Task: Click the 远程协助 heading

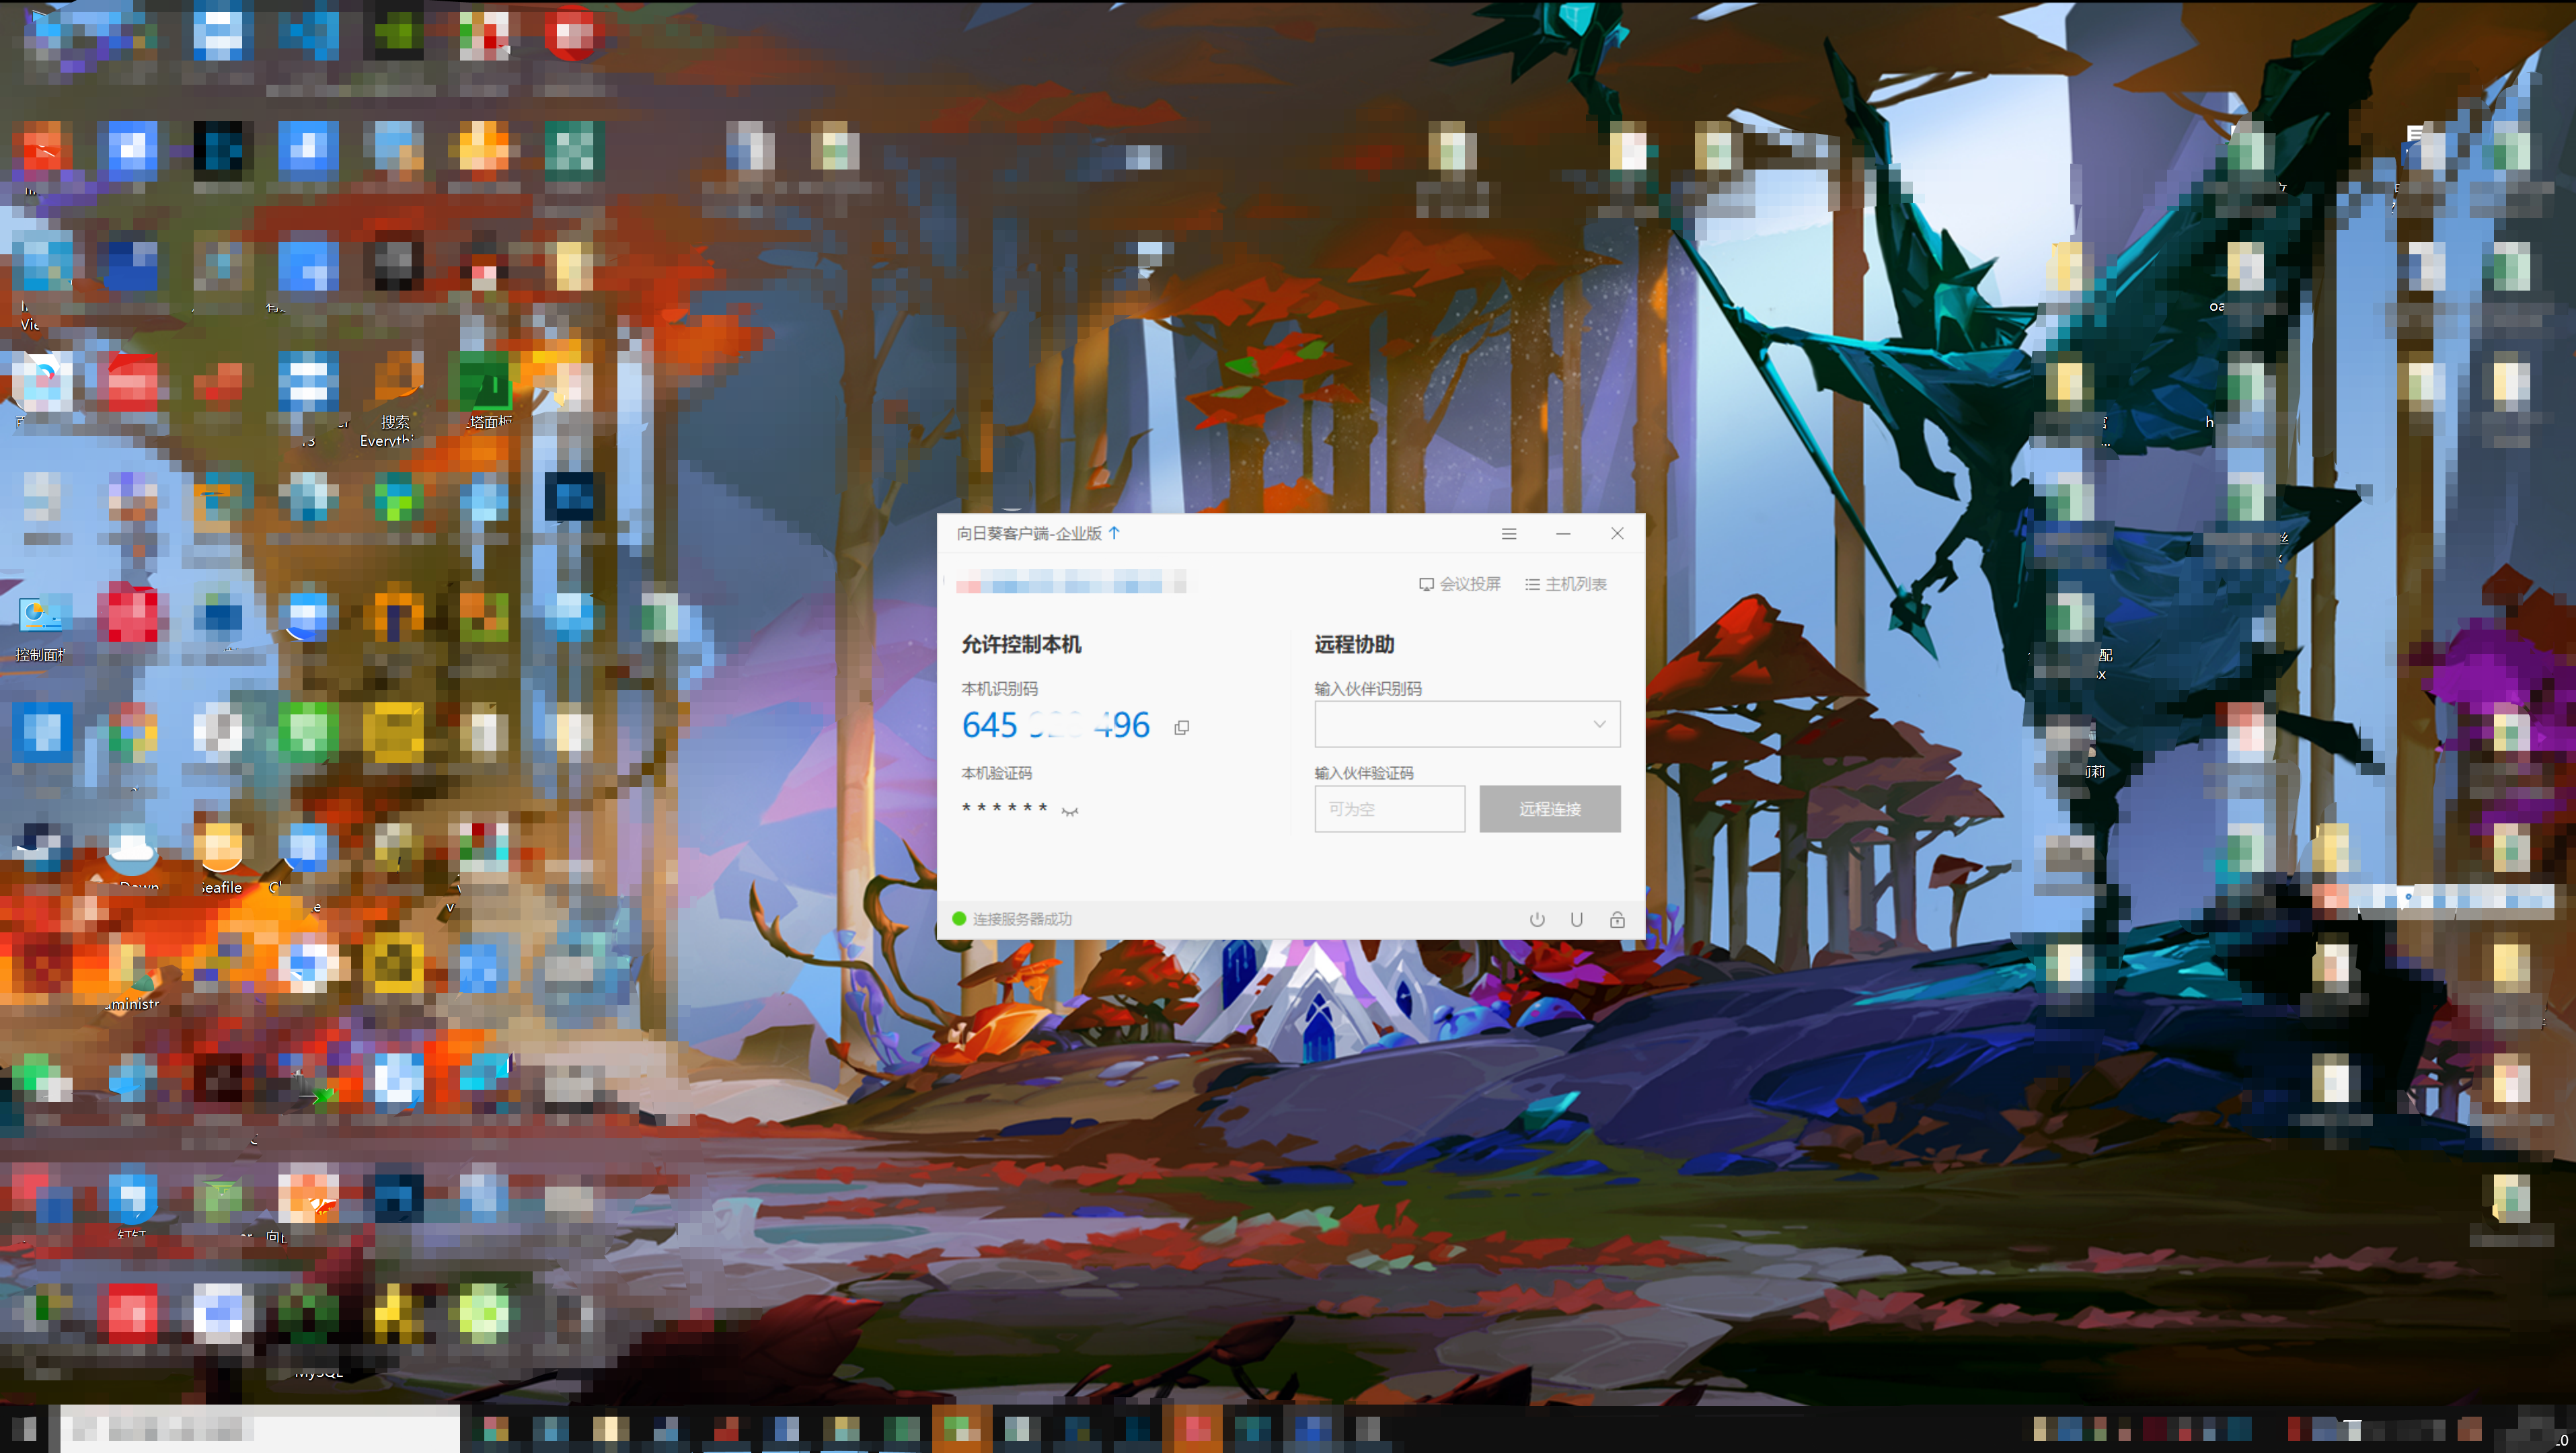Action: [x=1354, y=645]
